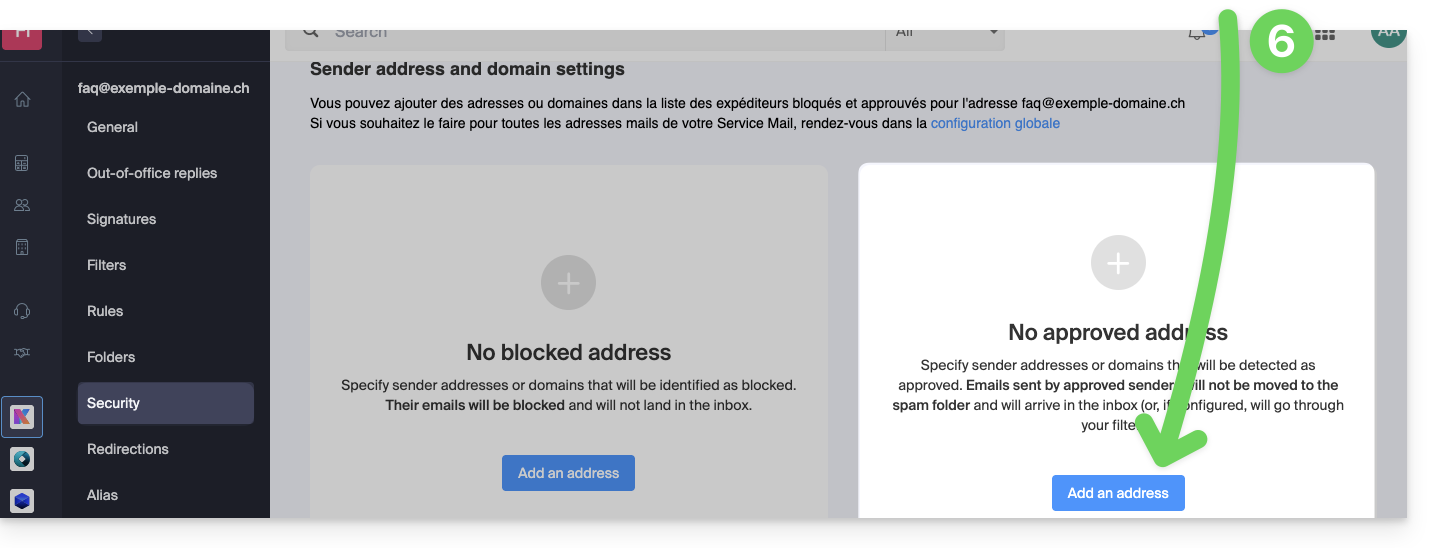The height and width of the screenshot is (548, 1437).
Task: Select Filters in the sidebar
Action: tap(106, 265)
